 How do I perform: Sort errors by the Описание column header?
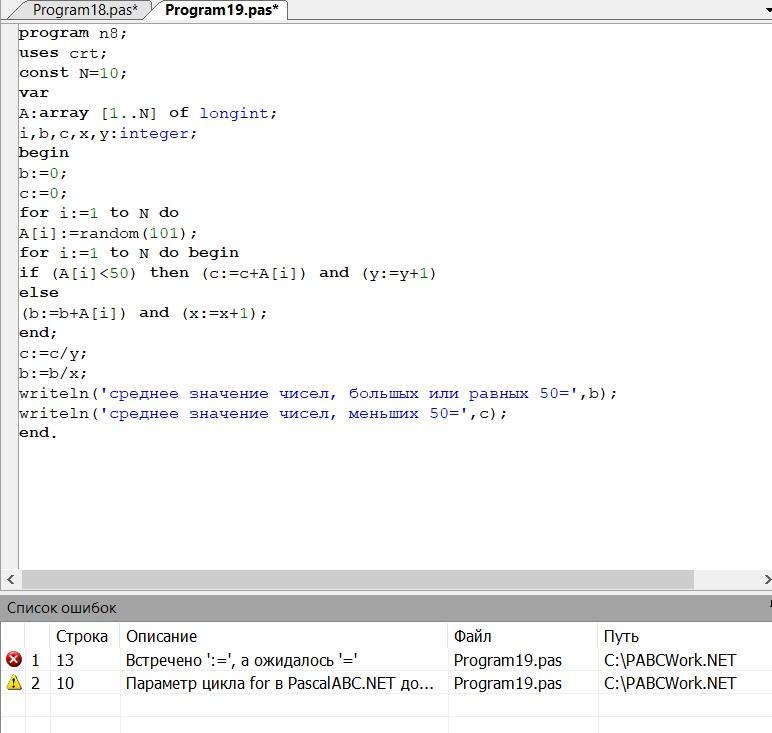pos(161,636)
